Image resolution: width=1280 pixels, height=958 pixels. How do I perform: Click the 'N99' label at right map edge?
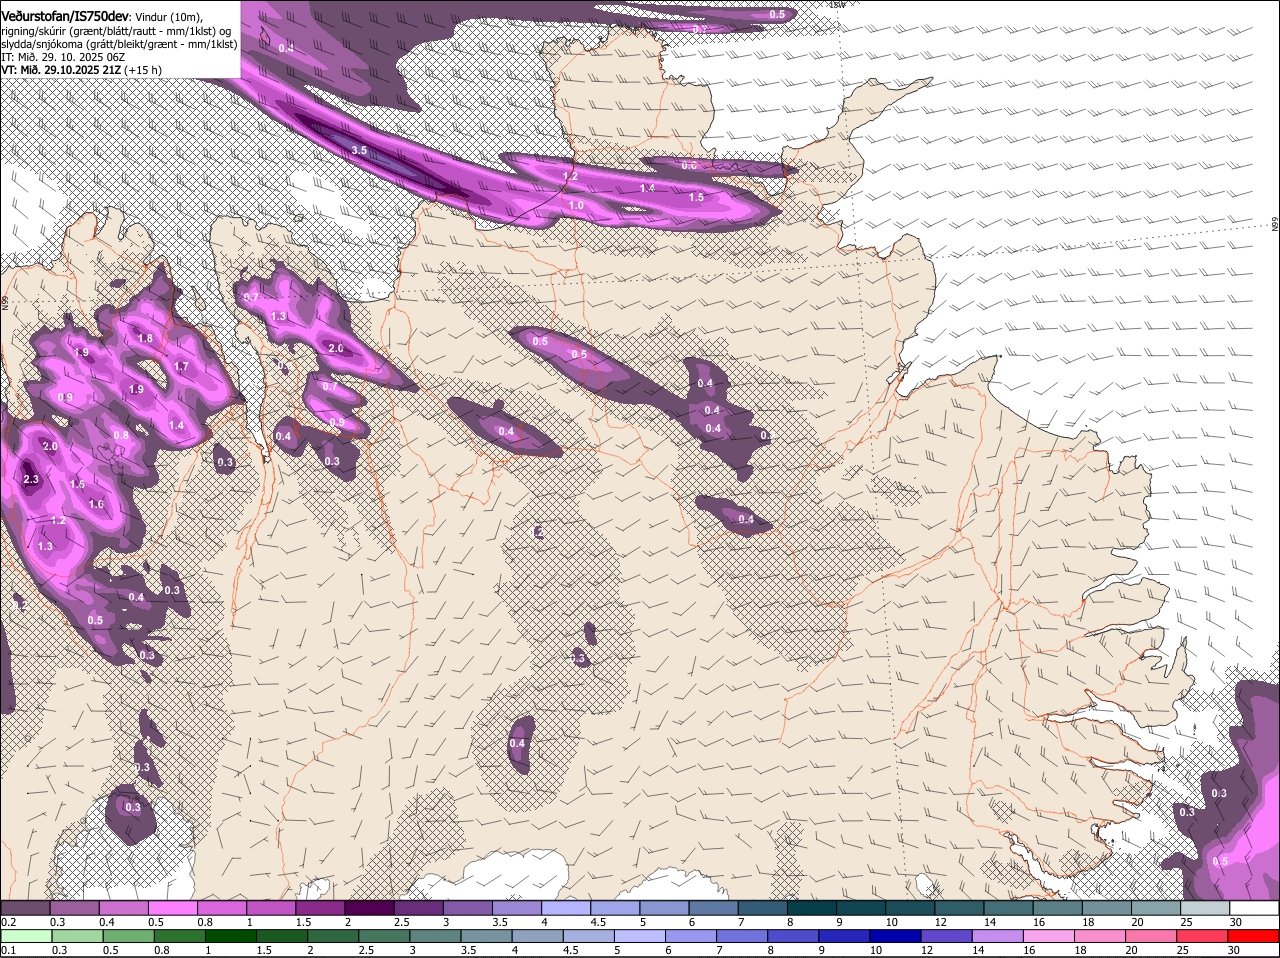point(1276,226)
